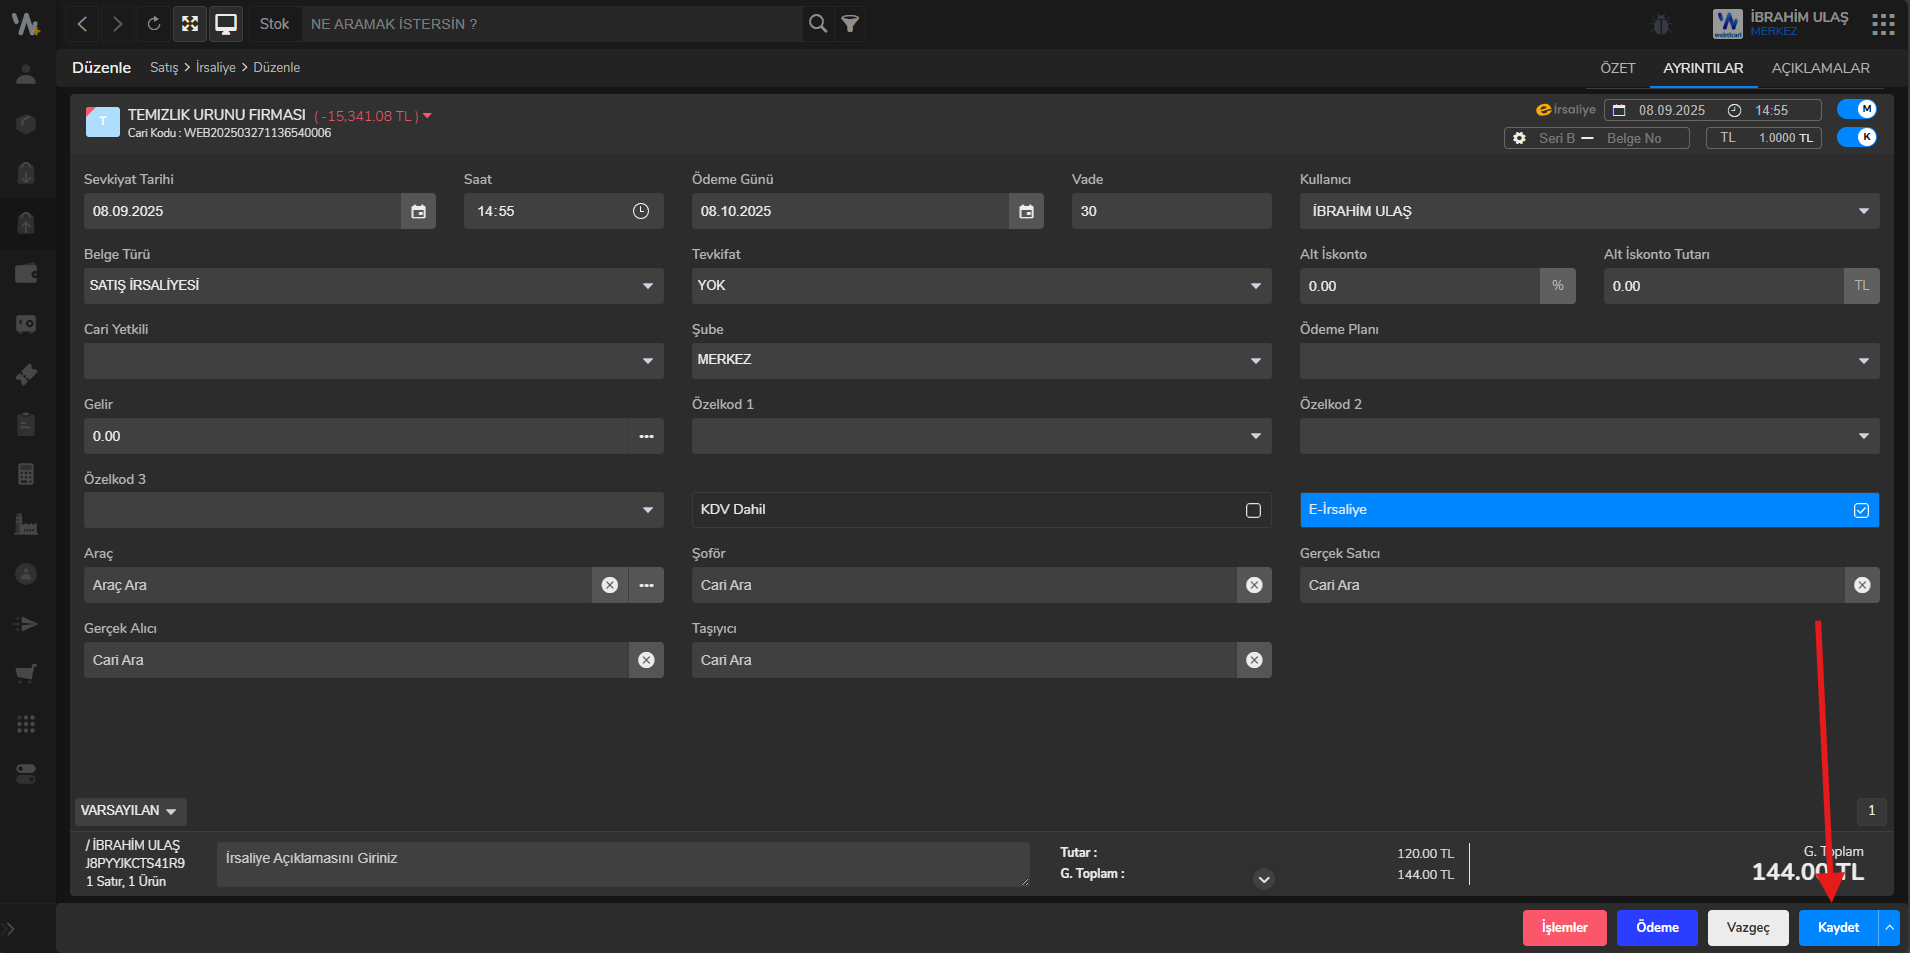
Task: Expand the VARSAYILAN dropdown
Action: tap(130, 810)
